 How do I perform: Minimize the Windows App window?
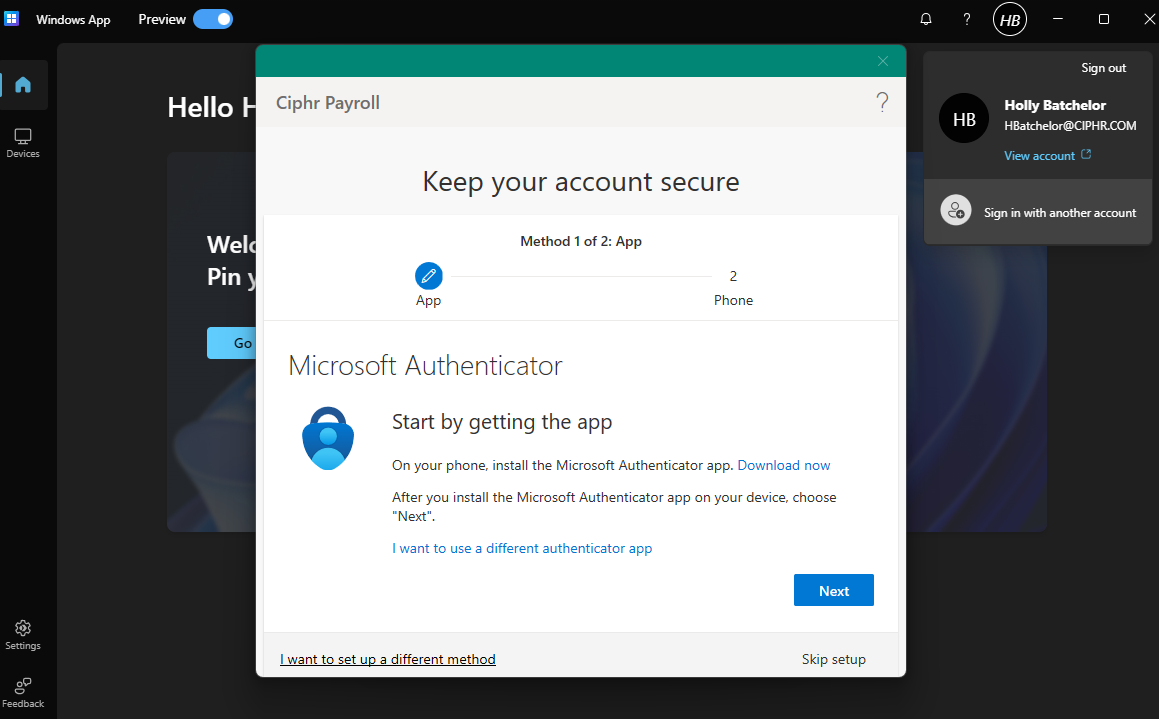[x=1058, y=19]
